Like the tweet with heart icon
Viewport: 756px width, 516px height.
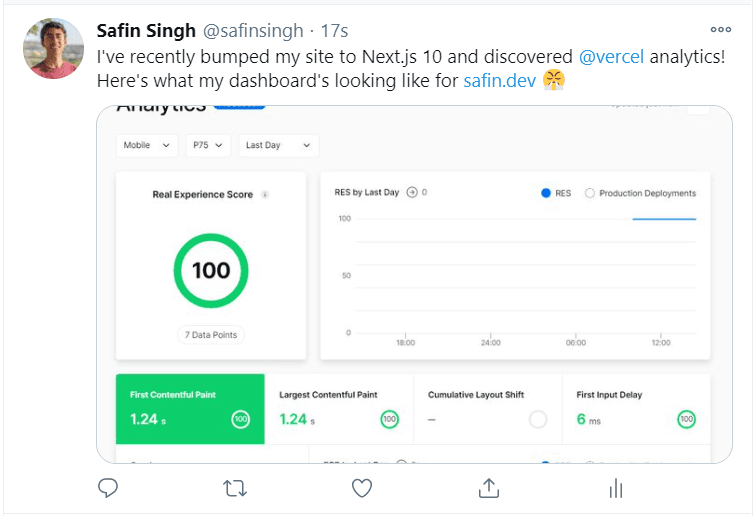[362, 488]
